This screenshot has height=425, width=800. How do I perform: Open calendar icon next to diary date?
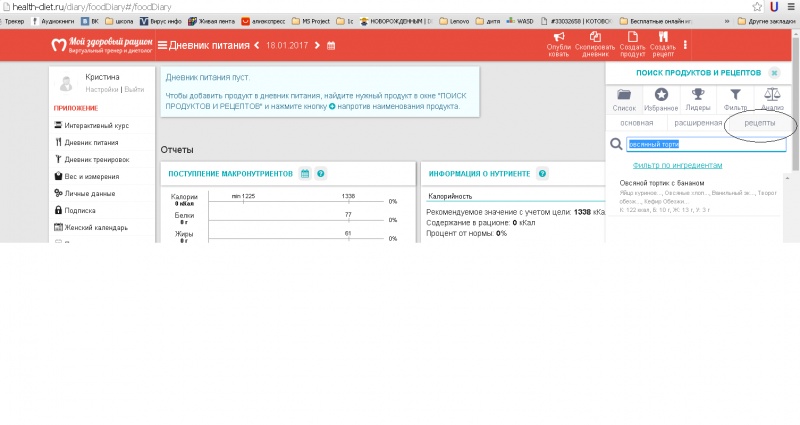[x=332, y=45]
